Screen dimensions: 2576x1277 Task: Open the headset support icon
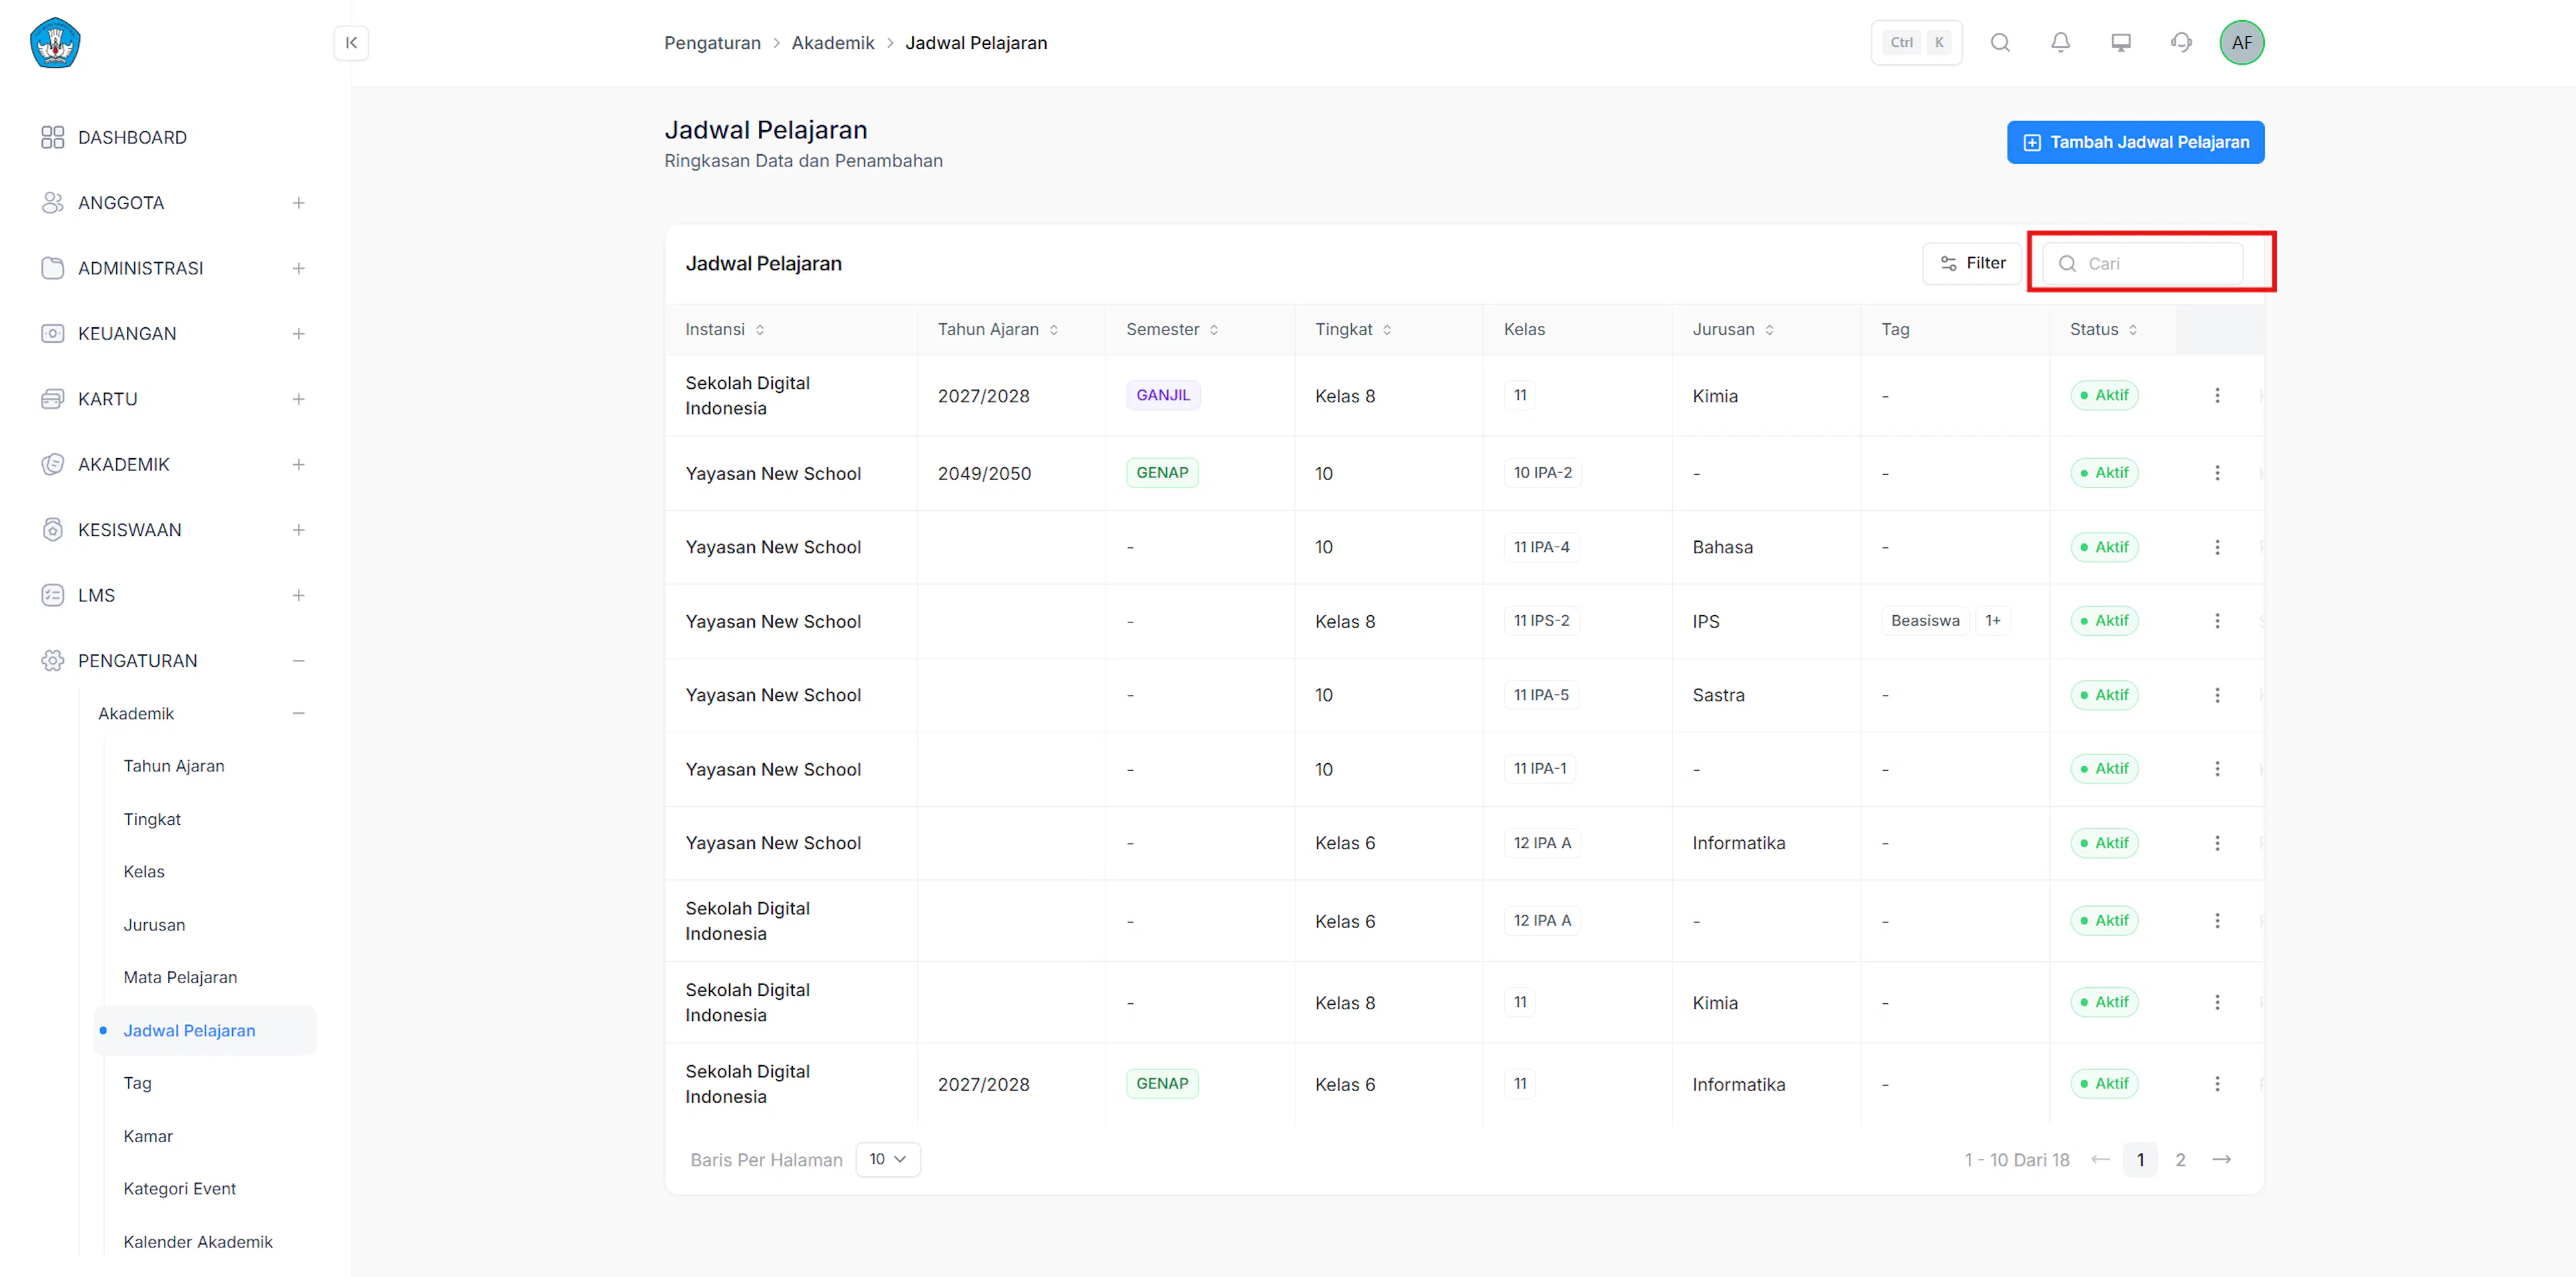tap(2181, 43)
